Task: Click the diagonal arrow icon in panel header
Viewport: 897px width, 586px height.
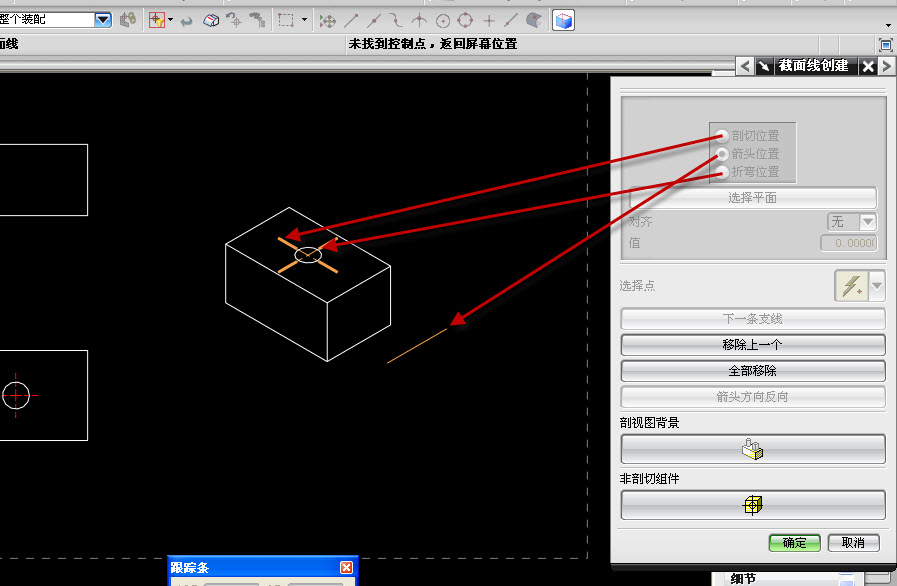Action: (764, 66)
